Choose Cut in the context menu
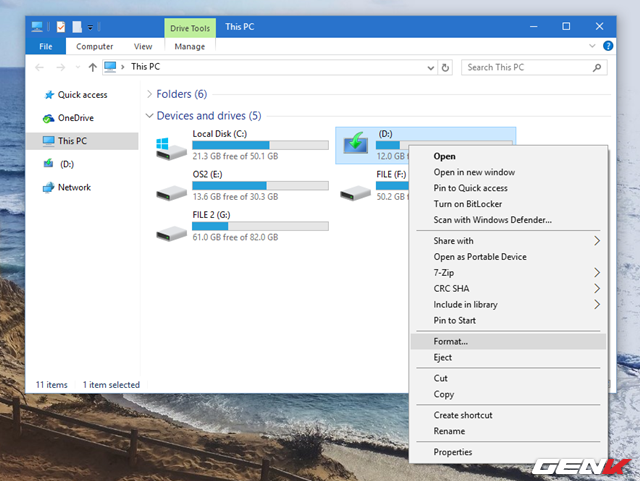 pos(508,379)
